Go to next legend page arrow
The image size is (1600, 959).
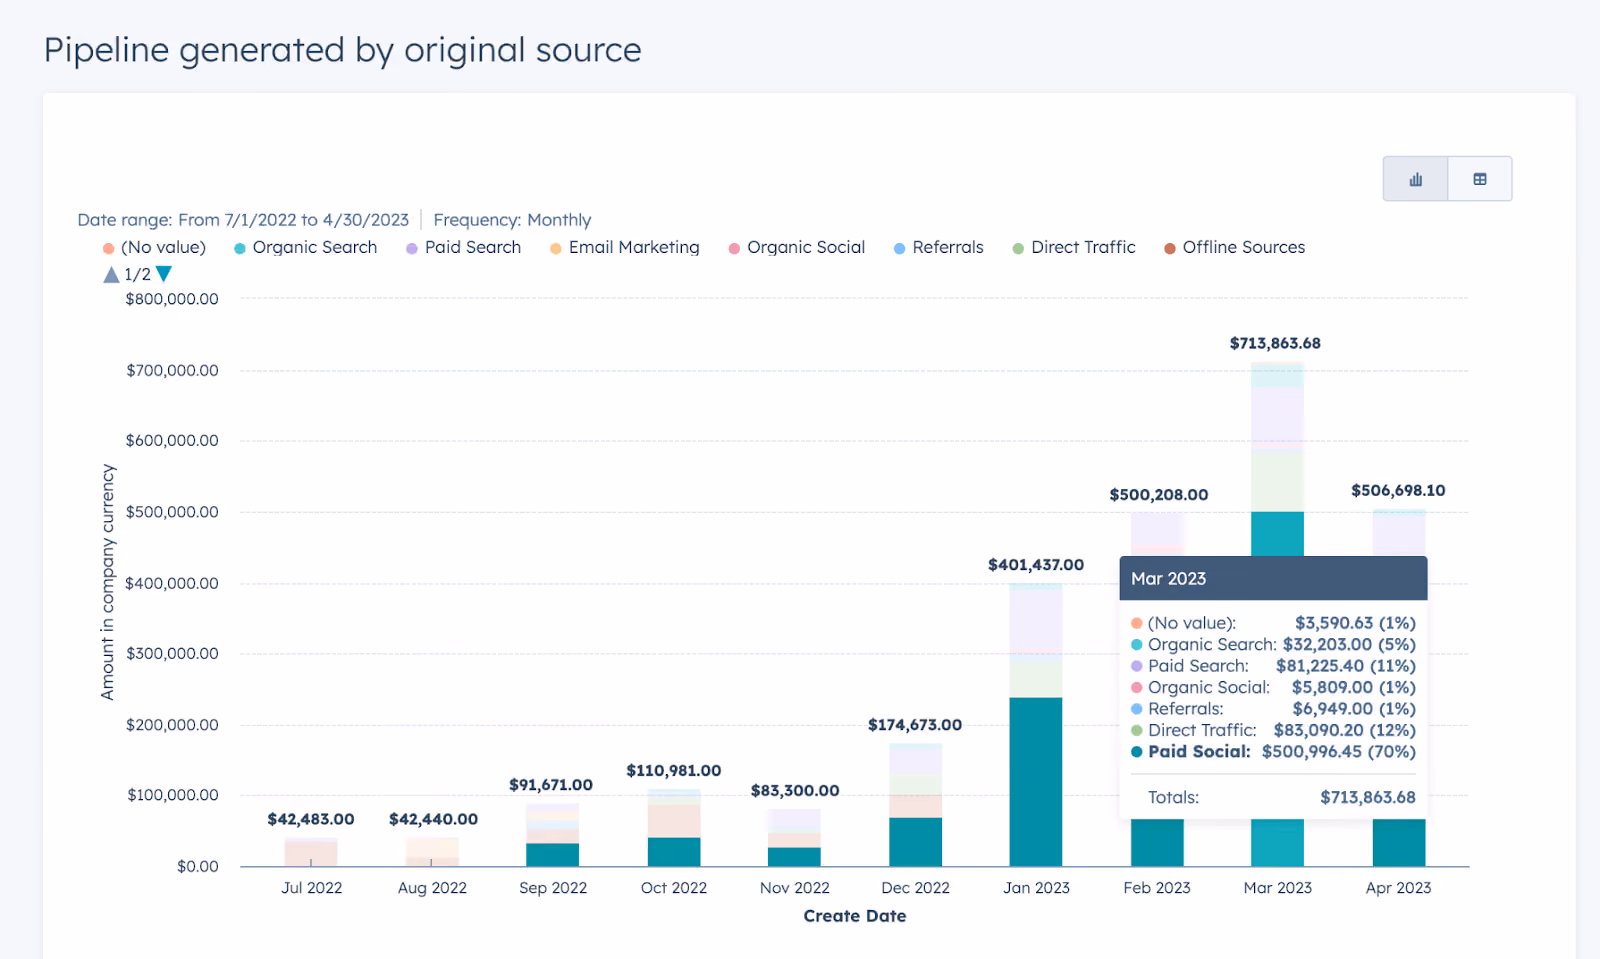(x=164, y=274)
